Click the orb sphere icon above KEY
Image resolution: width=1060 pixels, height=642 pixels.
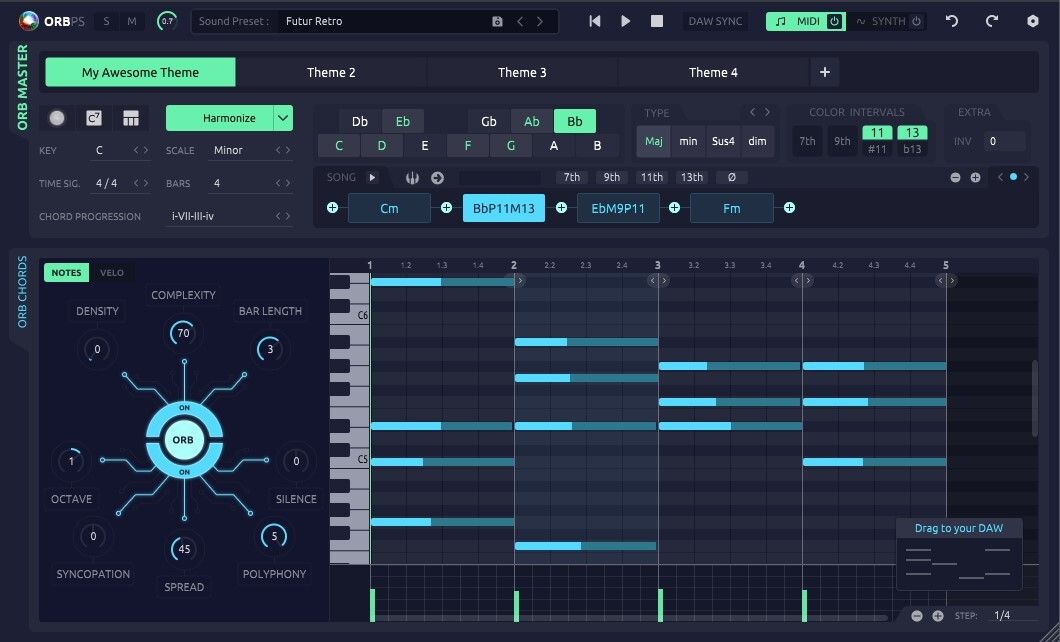point(57,118)
